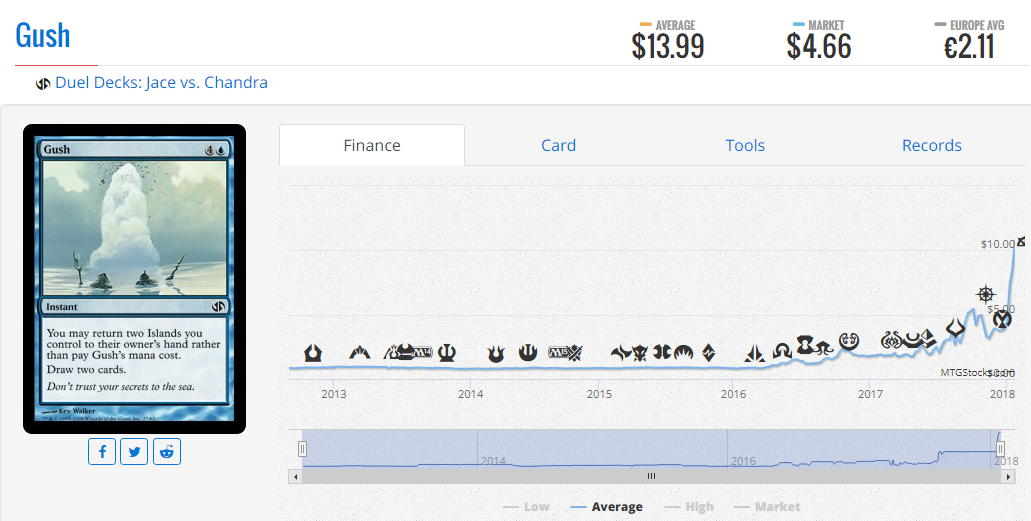Click the set icon at the $10.00 peak
Image resolution: width=1031 pixels, height=521 pixels.
point(1021,241)
